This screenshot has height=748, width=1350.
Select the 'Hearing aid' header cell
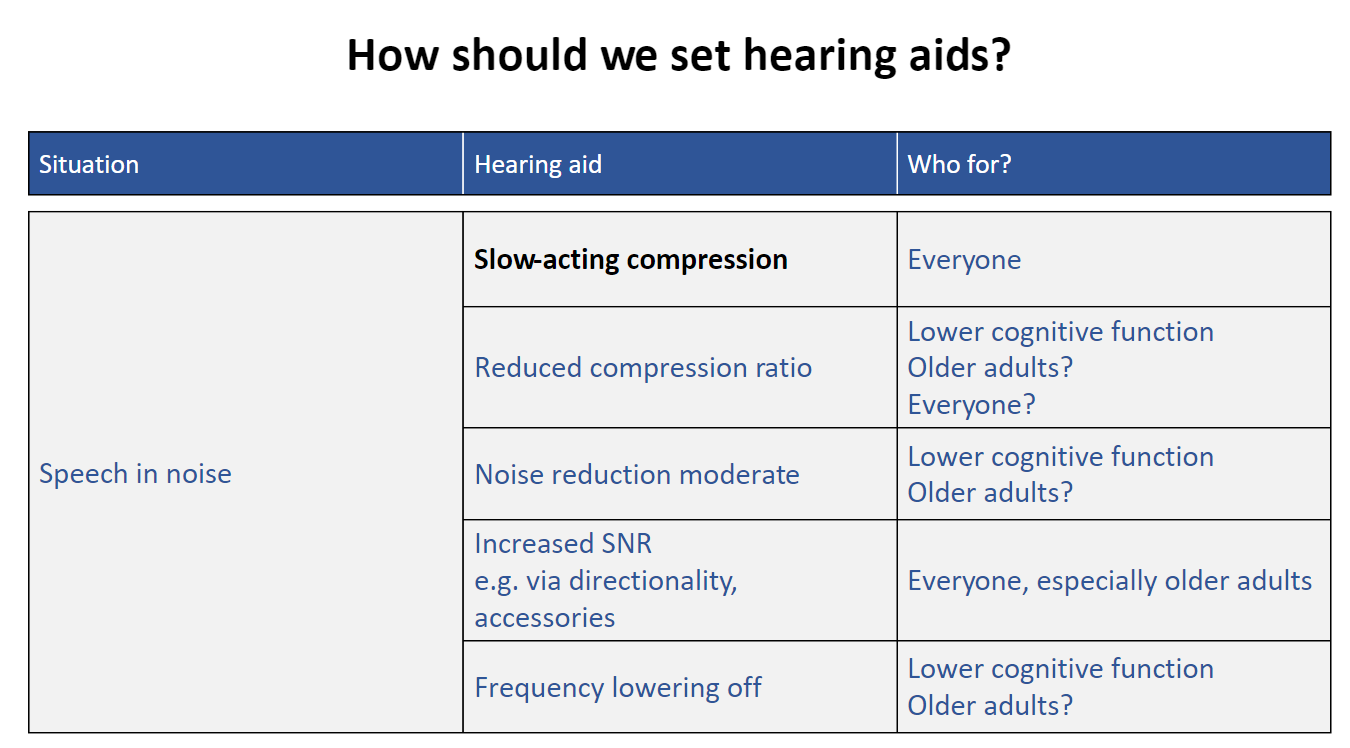pyautogui.click(x=680, y=163)
